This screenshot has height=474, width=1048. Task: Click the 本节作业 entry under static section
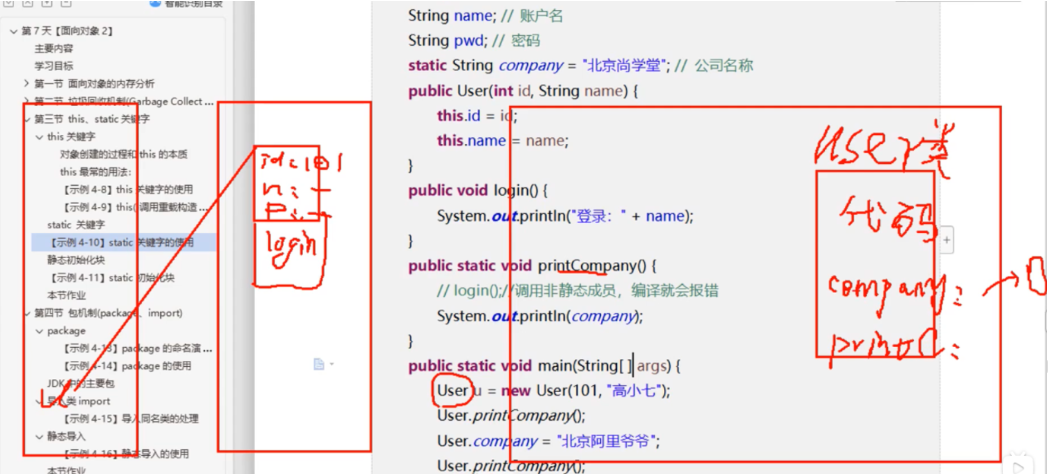(67, 296)
